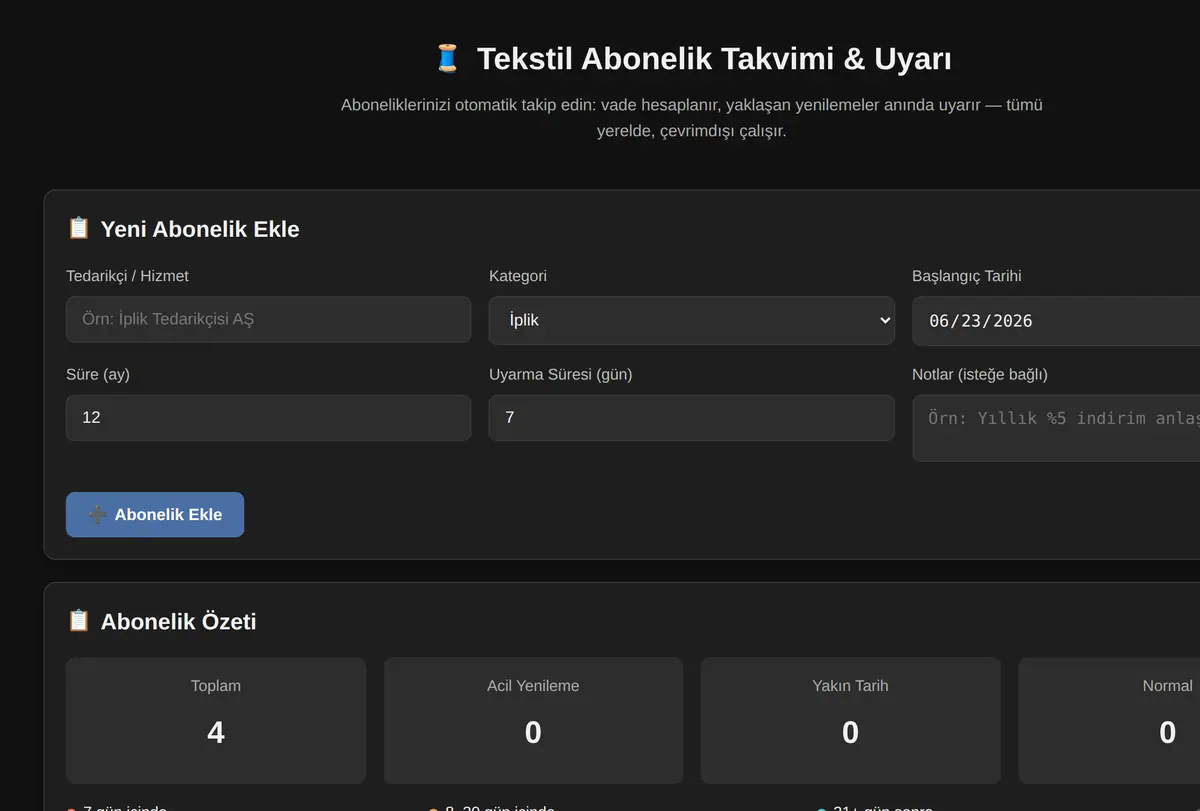Click the 'Tekstil Abonelik Takvimi & Uyarı' heading
Screen dimensions: 1200x811
pos(714,59)
